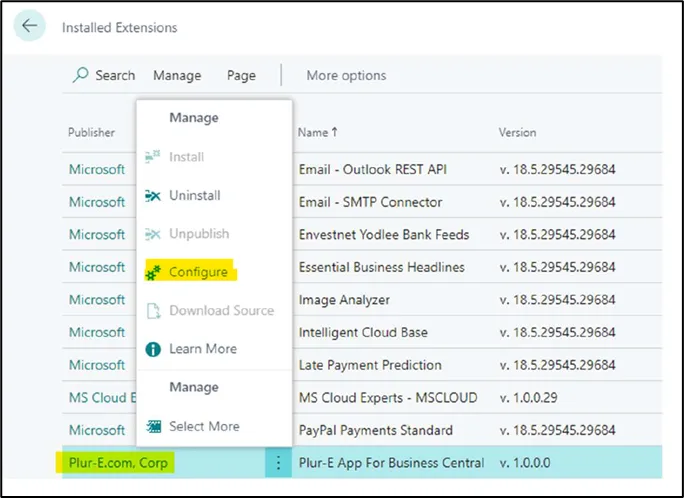This screenshot has height=498, width=684.
Task: Click the Install plug icon
Action: [153, 157]
